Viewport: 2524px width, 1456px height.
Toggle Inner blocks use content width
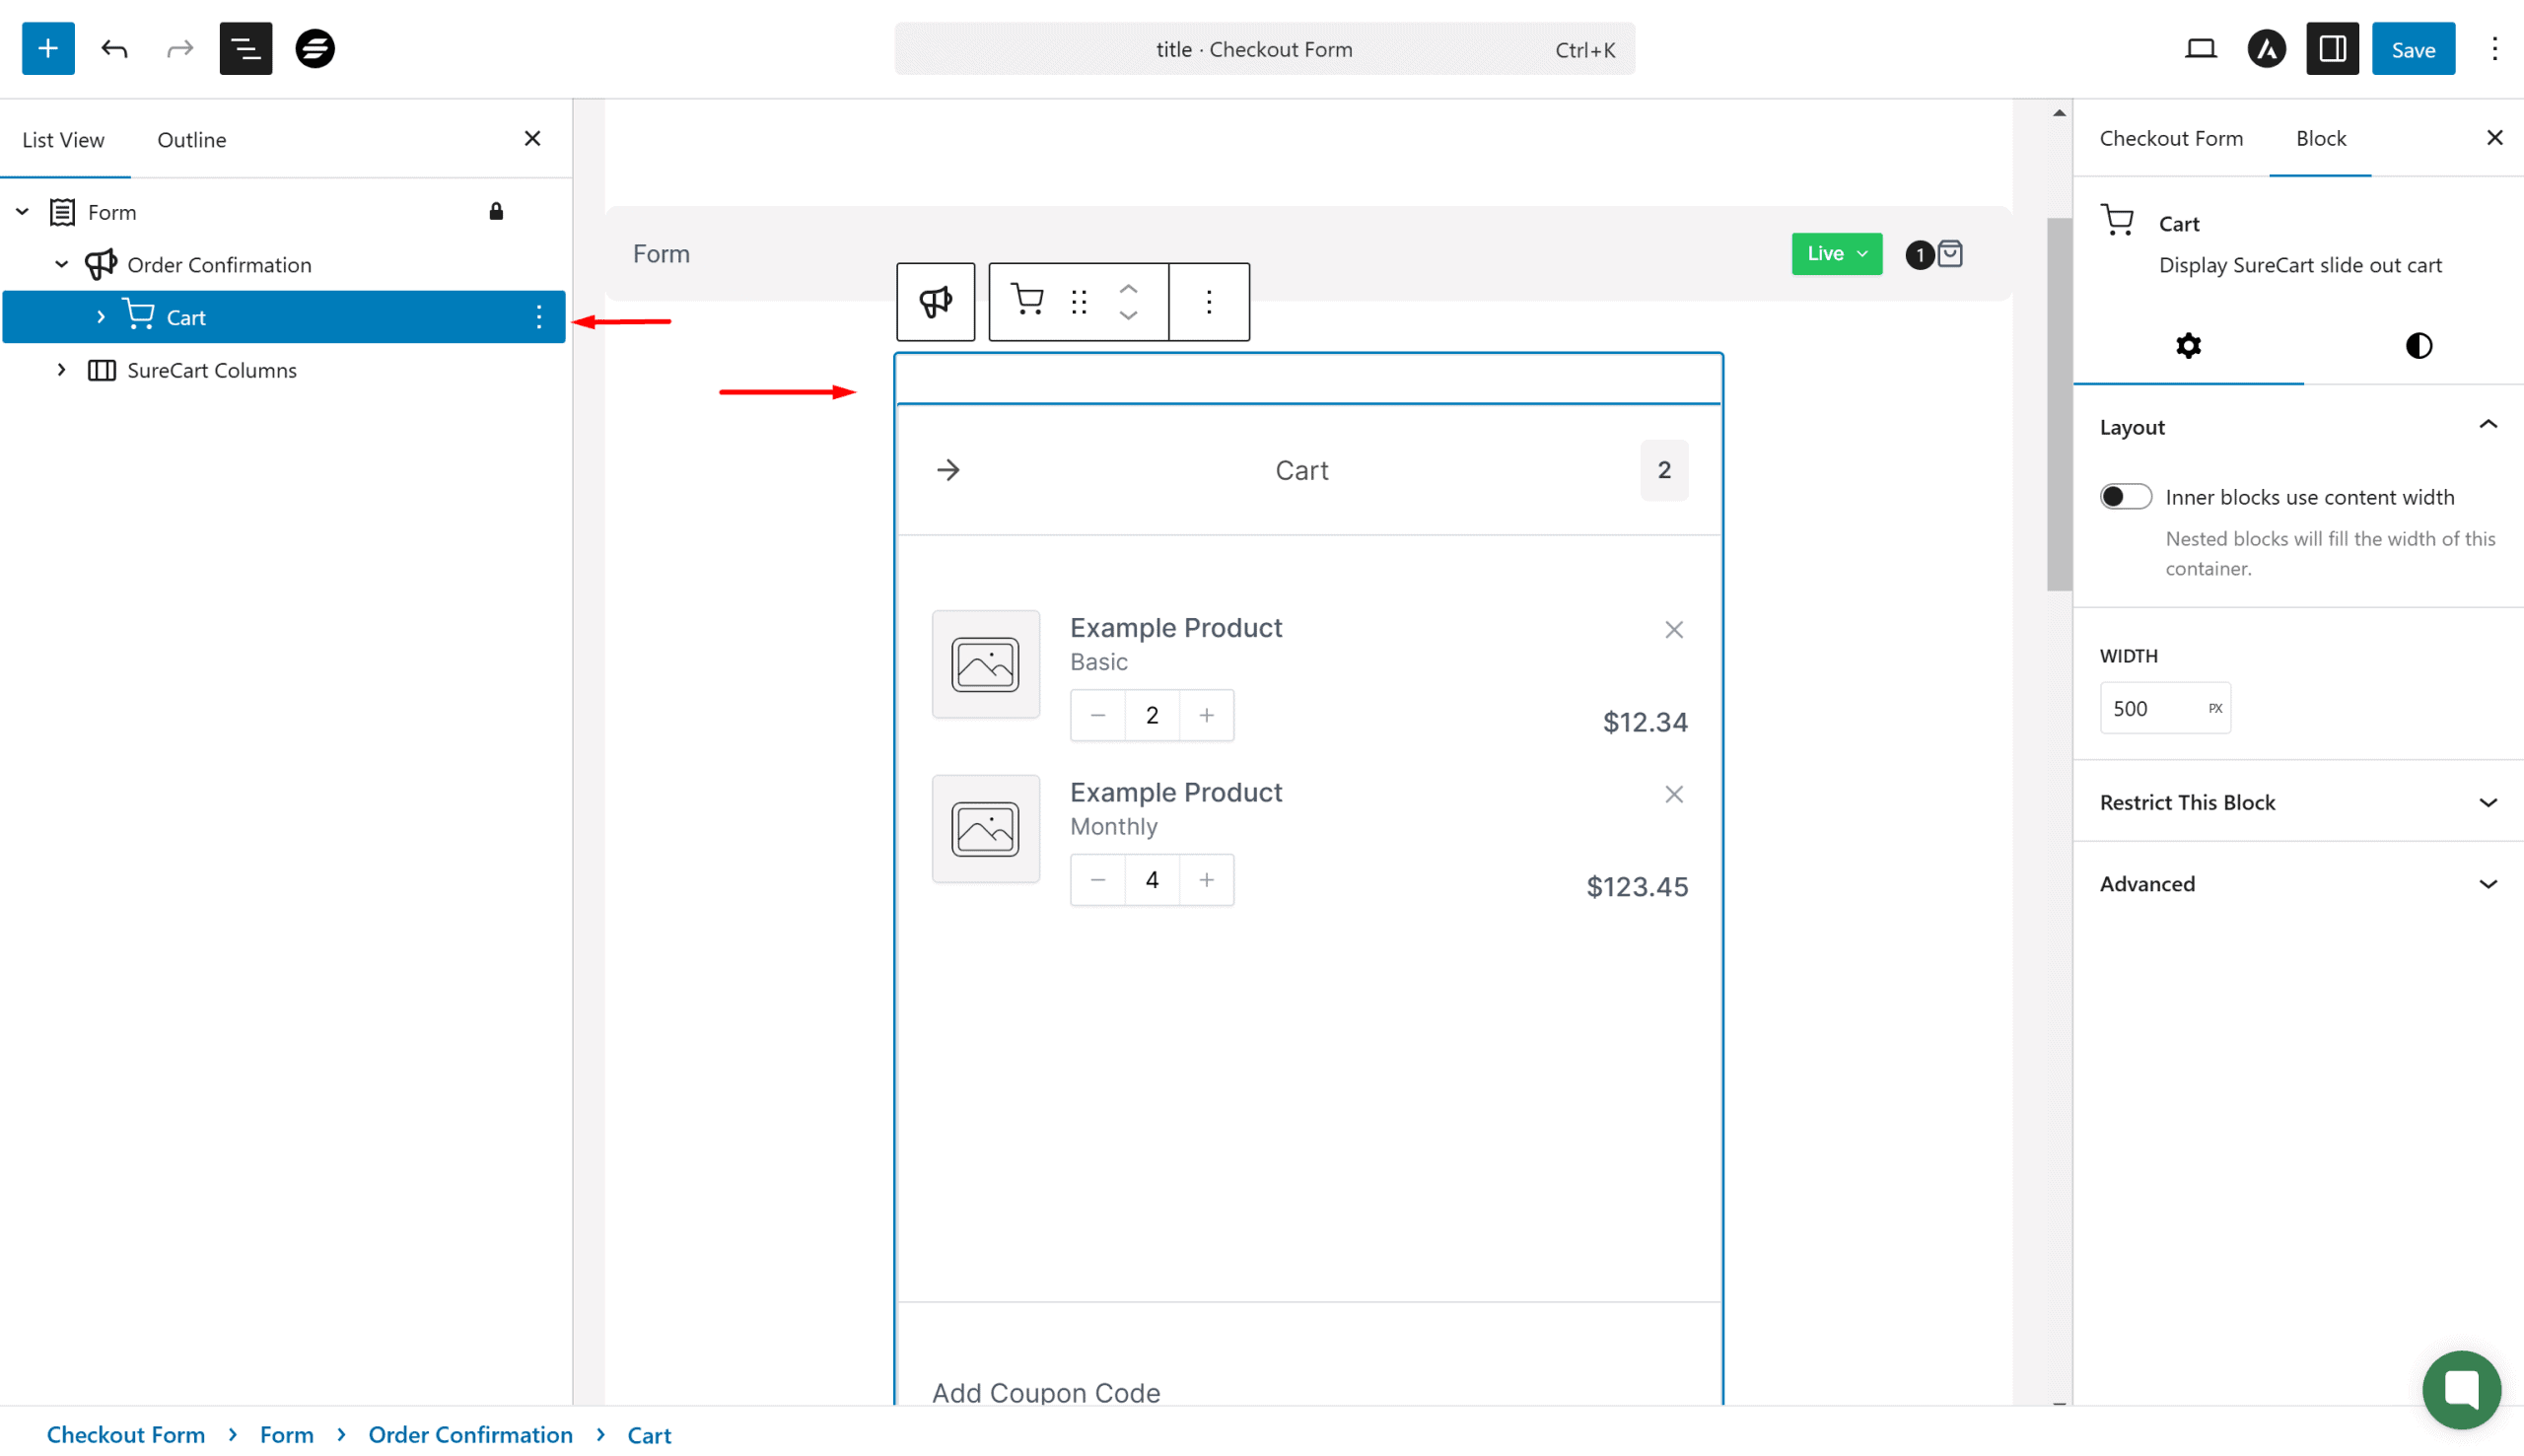pos(2125,497)
